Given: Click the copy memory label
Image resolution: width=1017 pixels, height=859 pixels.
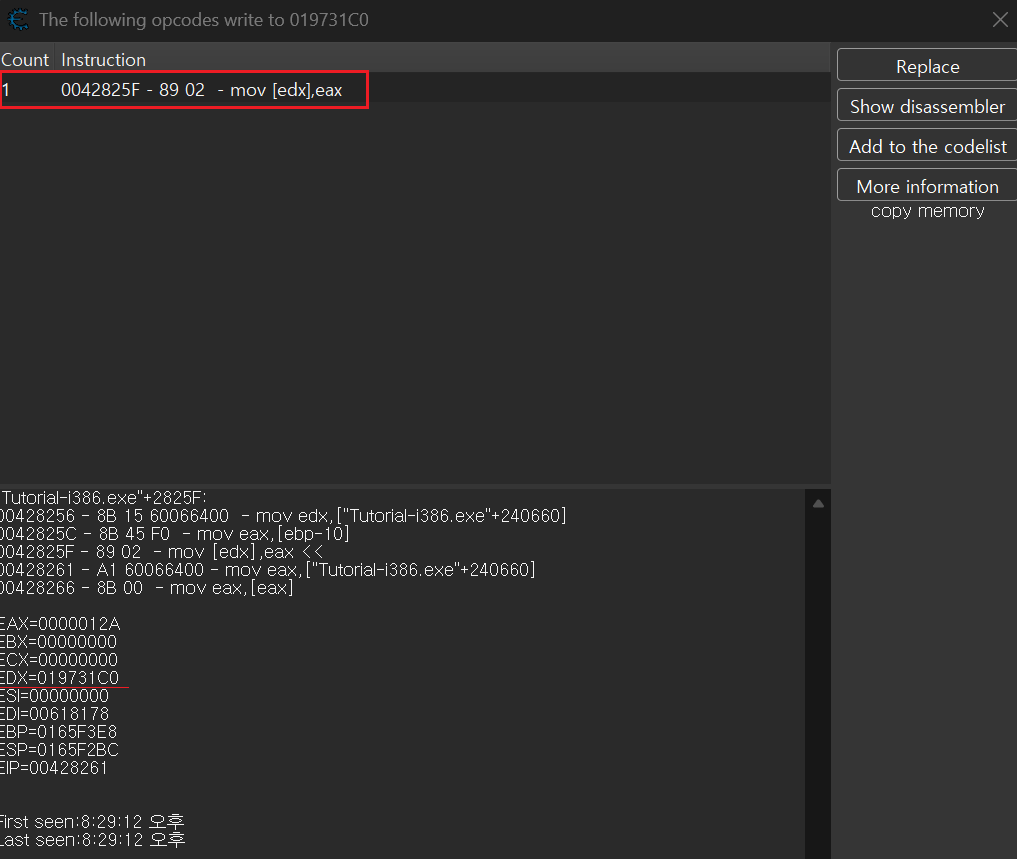Looking at the screenshot, I should (x=927, y=211).
